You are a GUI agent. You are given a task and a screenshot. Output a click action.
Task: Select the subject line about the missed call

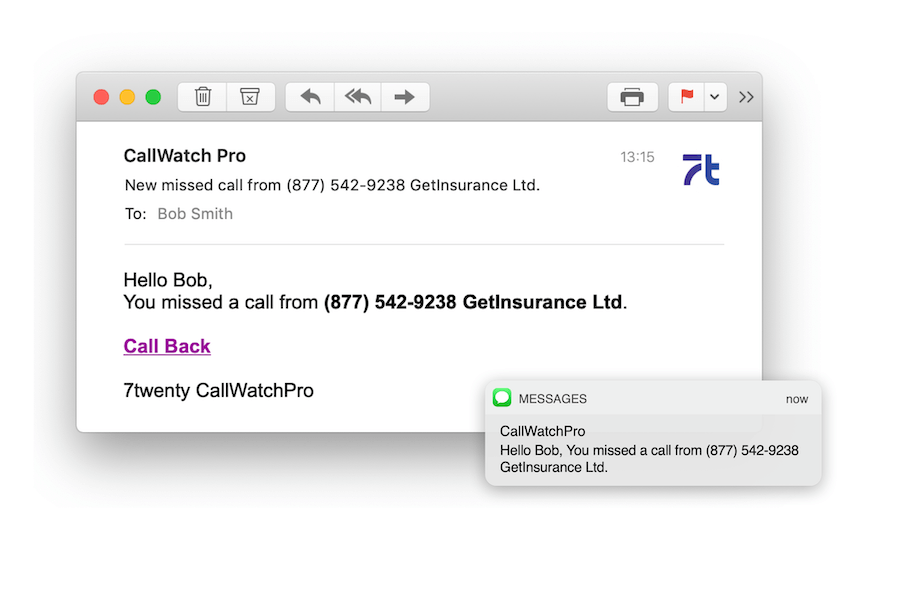coord(331,185)
